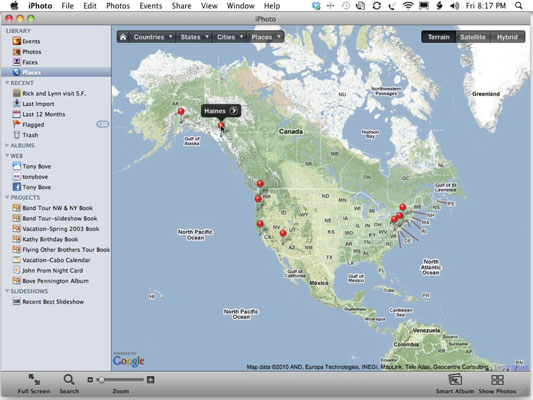Open tonybove Flickr account
This screenshot has width=533, height=400.
[35, 177]
